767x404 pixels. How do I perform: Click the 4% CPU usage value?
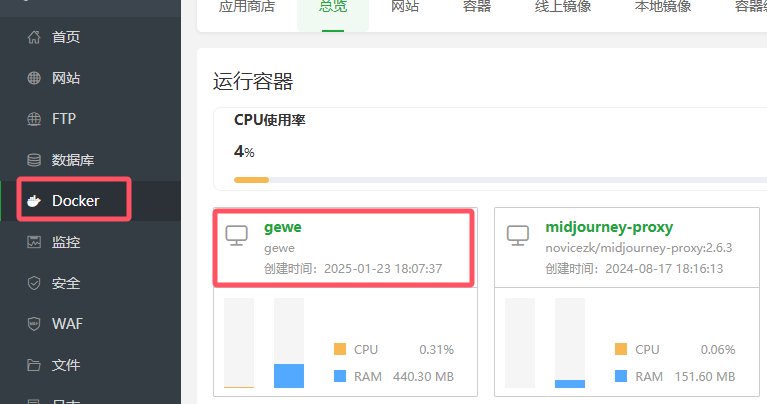tap(244, 152)
